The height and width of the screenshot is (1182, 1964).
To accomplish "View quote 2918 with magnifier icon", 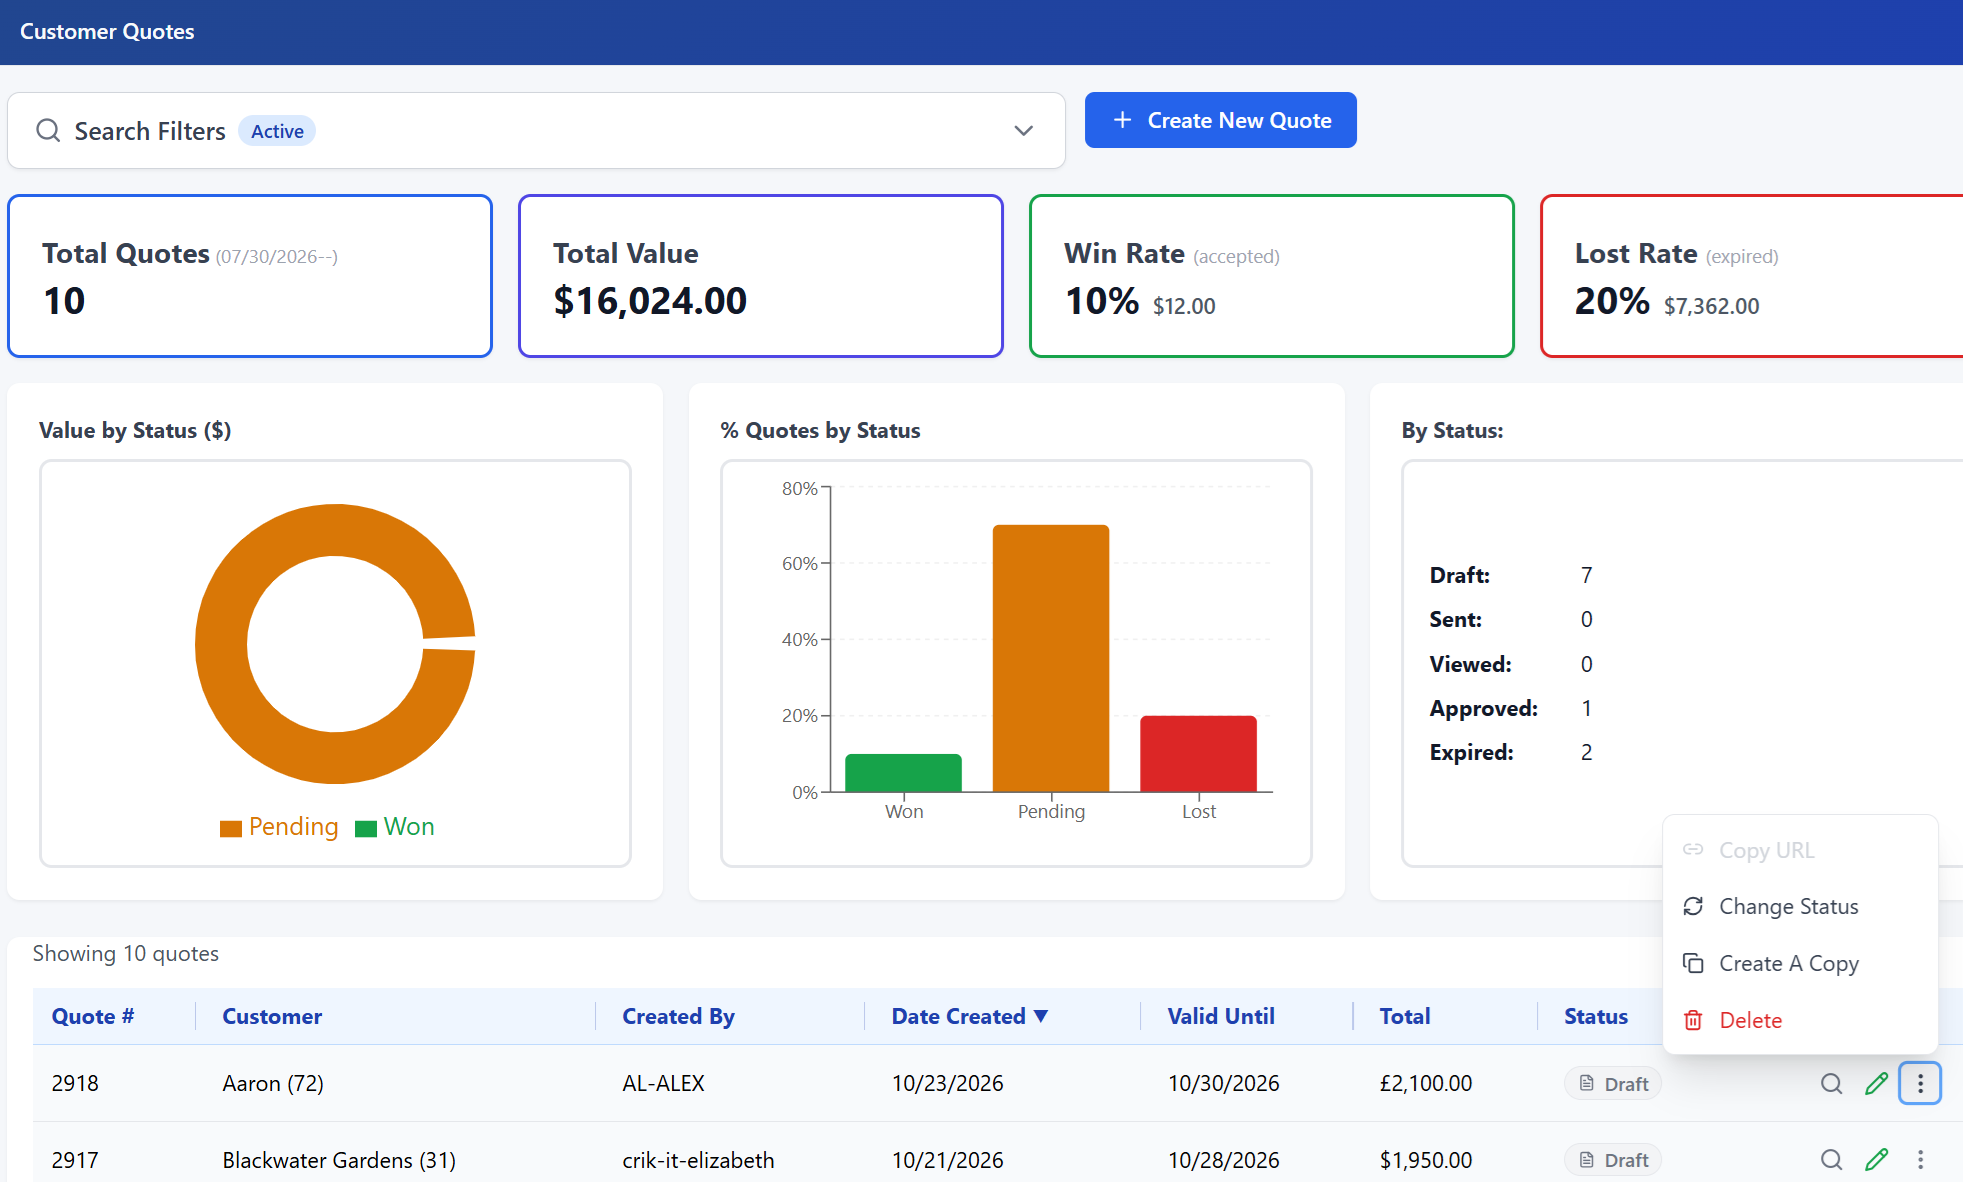I will click(1831, 1083).
